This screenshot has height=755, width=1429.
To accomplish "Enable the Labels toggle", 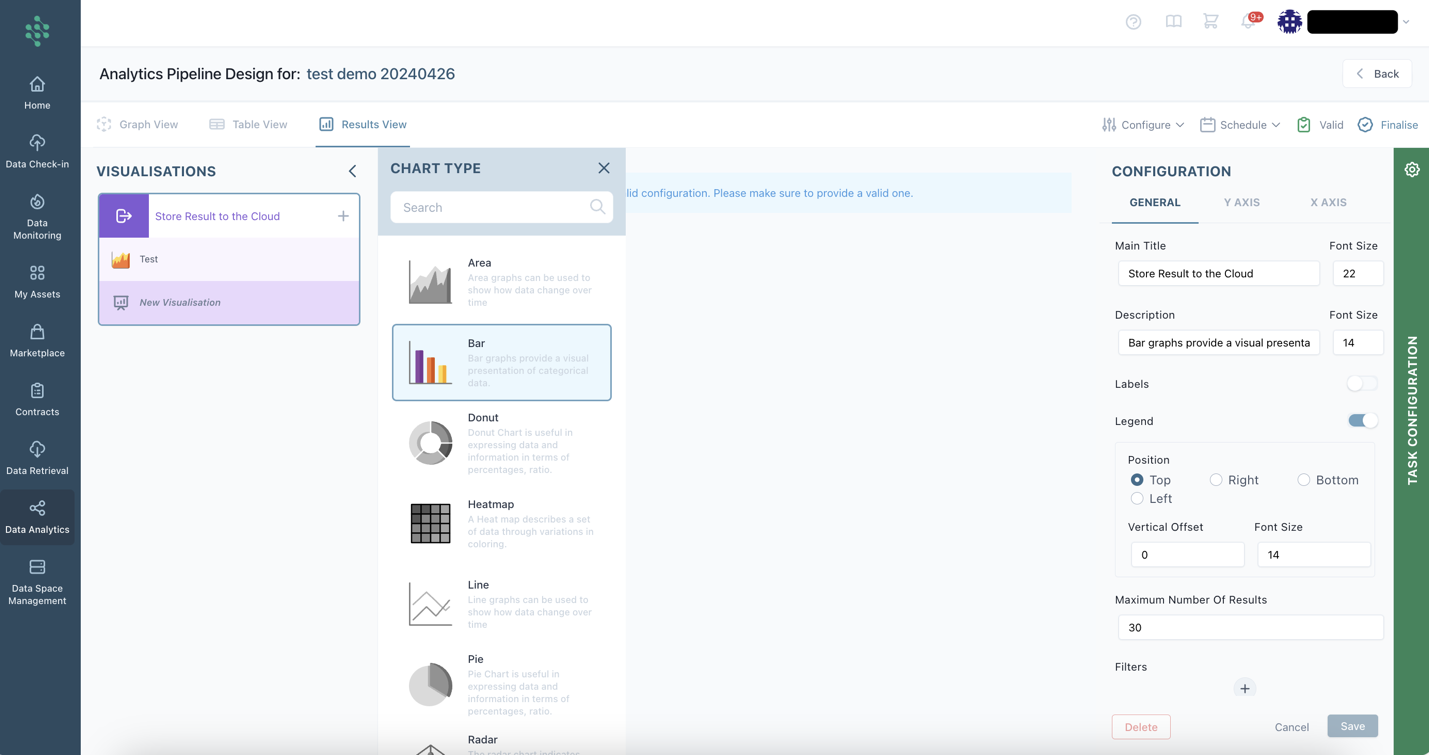I will 1361,384.
